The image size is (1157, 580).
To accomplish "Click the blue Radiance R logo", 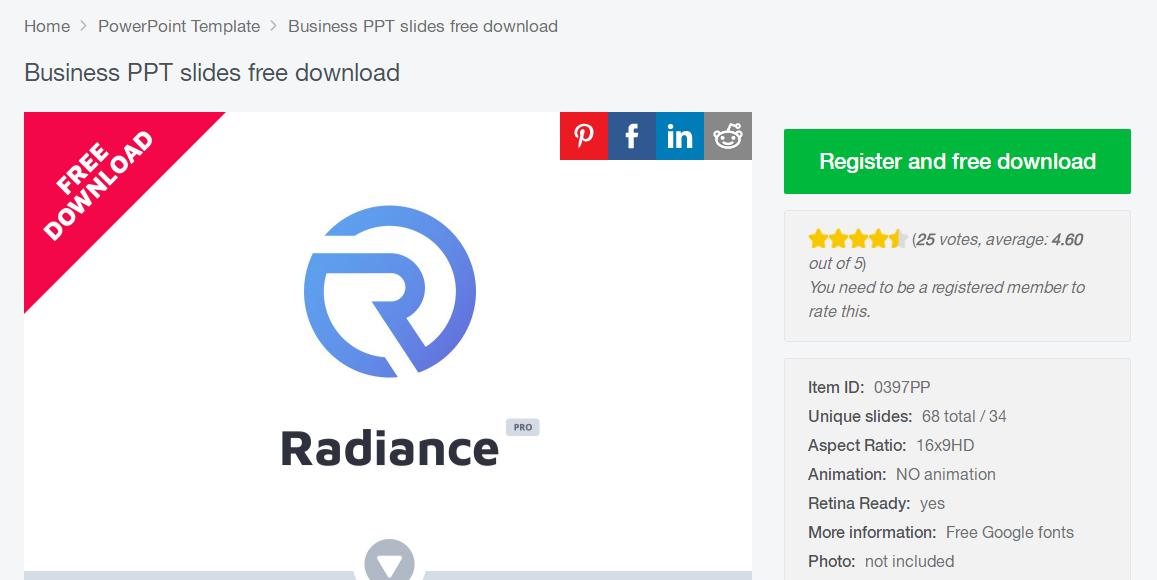I will tap(389, 291).
